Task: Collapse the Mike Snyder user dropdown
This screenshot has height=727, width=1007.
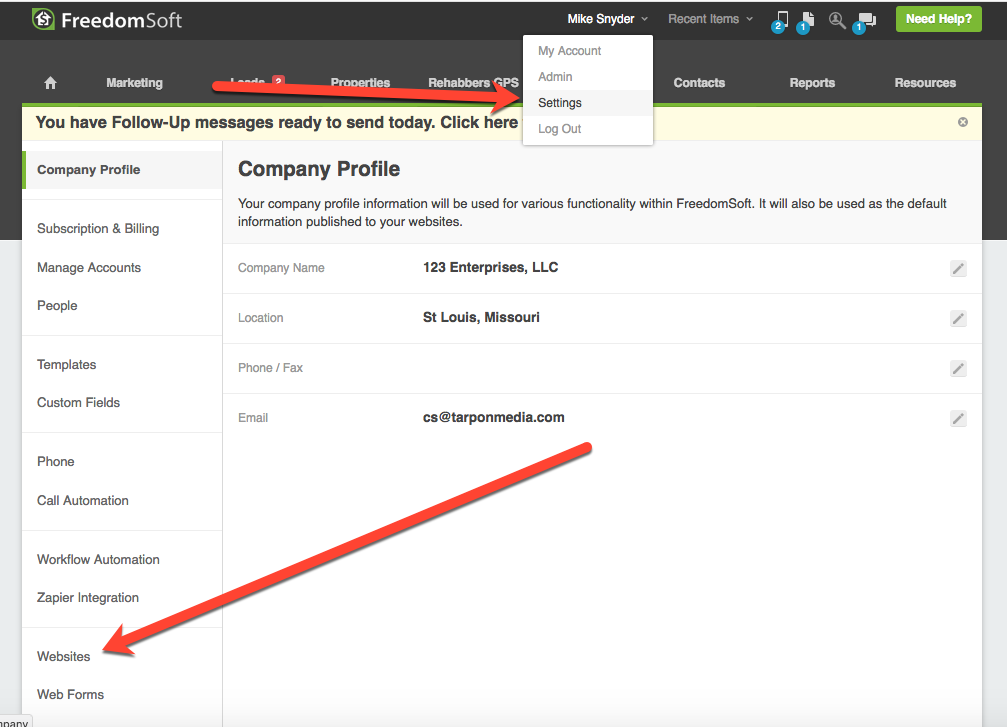Action: click(607, 19)
